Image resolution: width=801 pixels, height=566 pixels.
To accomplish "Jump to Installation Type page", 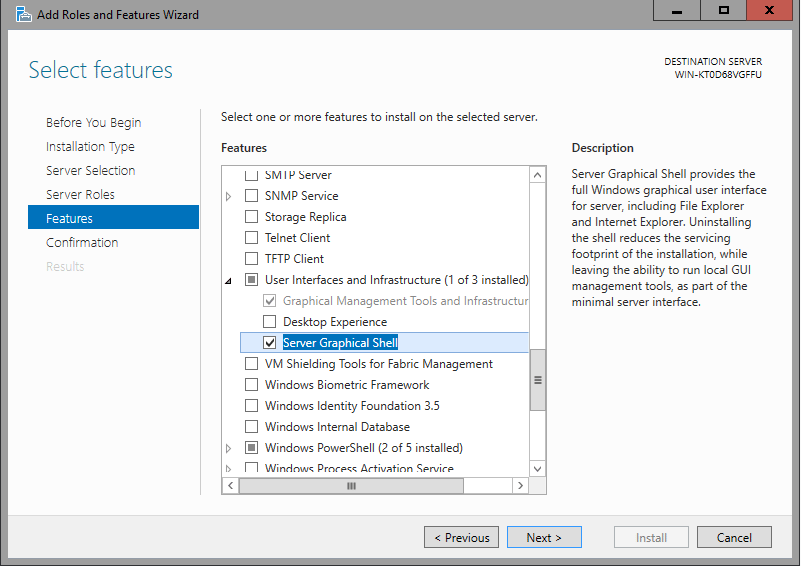I will pyautogui.click(x=90, y=147).
